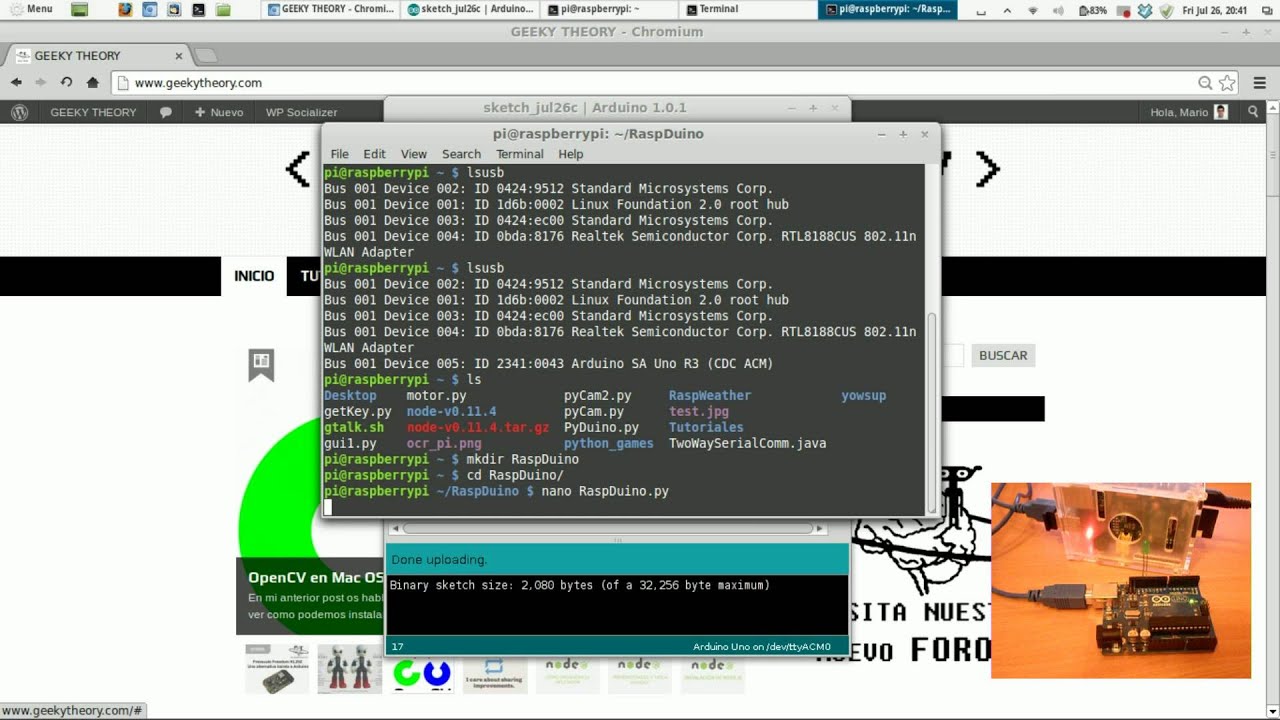The width and height of the screenshot is (1280, 720).
Task: Open GEEKY THEORY in WordPress admin bar
Action: point(93,112)
